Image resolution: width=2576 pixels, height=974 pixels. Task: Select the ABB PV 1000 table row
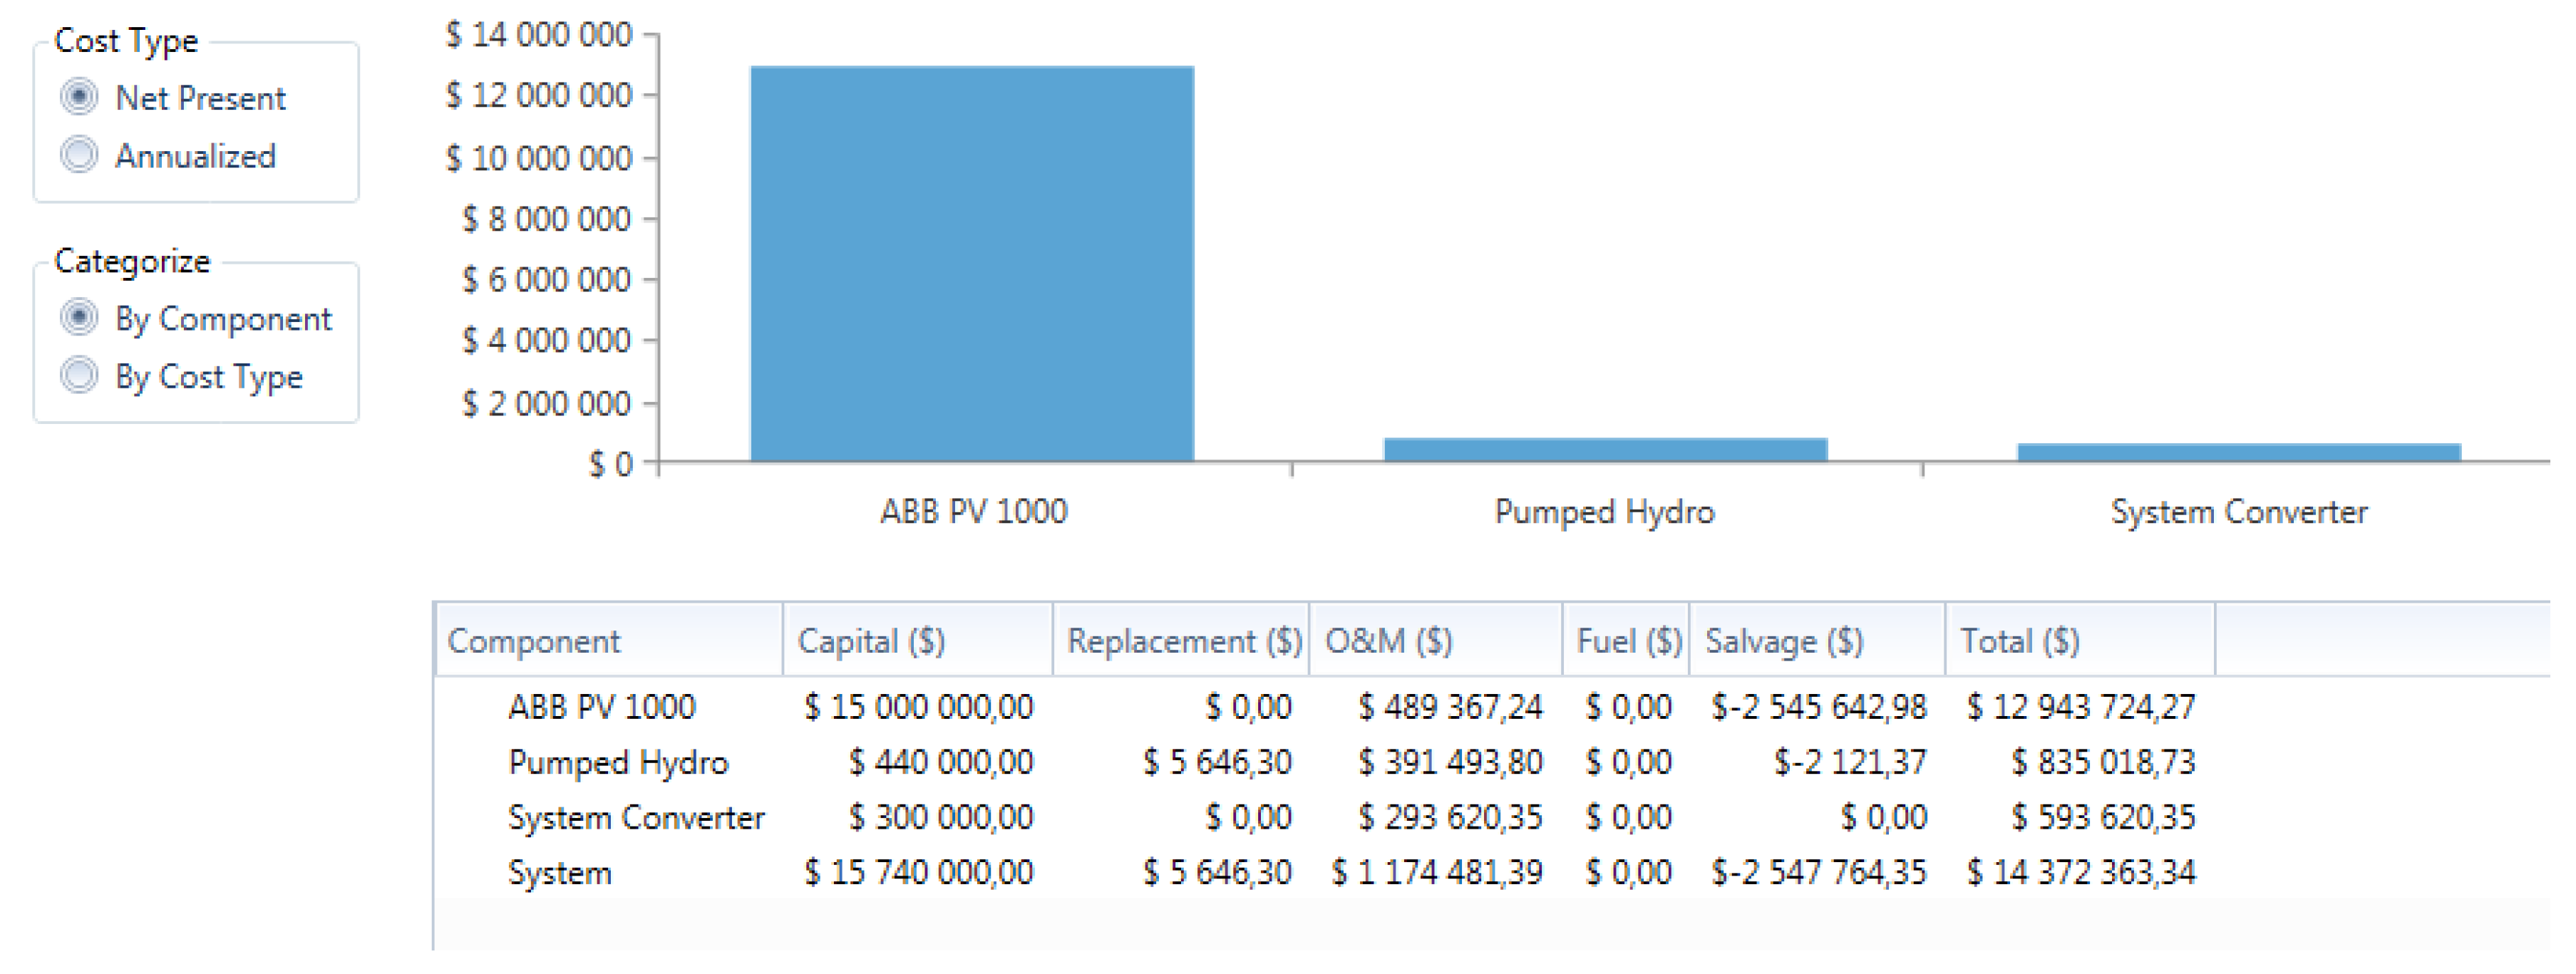[601, 707]
